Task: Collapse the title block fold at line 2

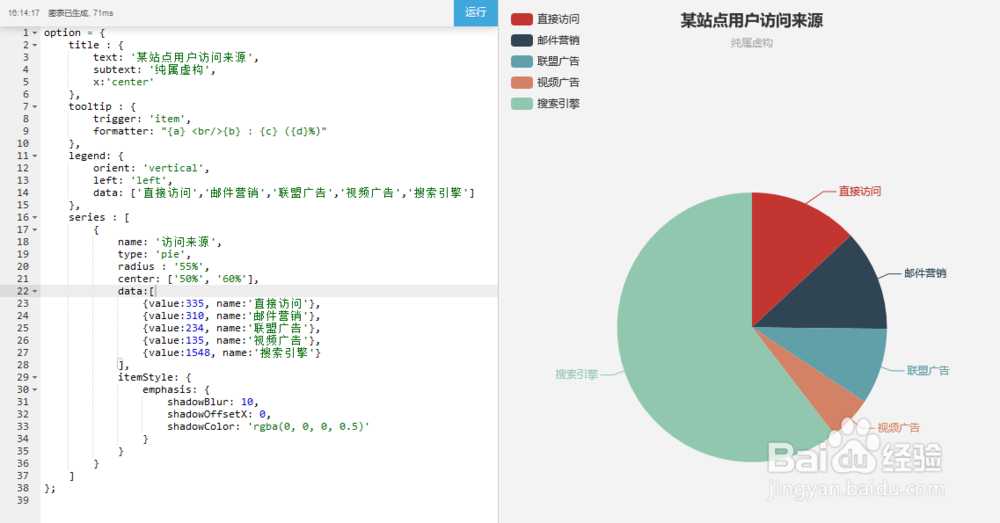Action: [x=34, y=45]
